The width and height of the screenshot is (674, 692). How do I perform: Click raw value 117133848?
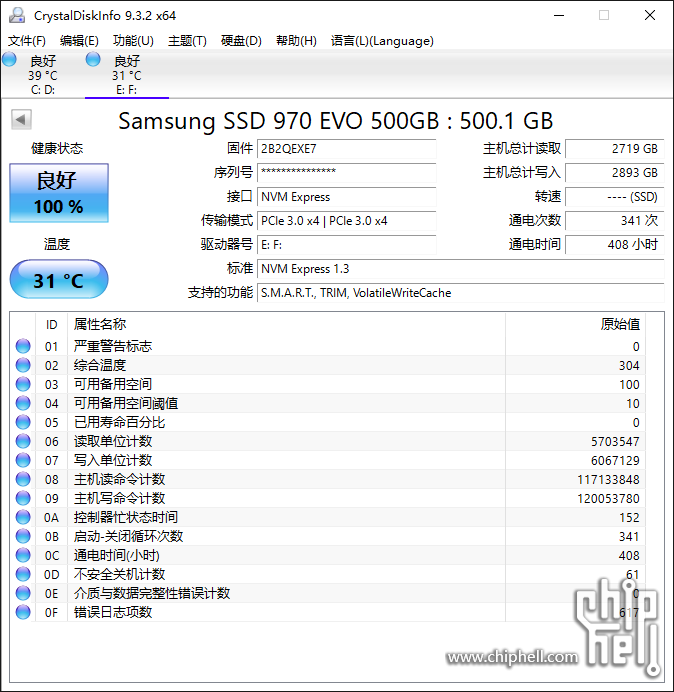tap(609, 479)
